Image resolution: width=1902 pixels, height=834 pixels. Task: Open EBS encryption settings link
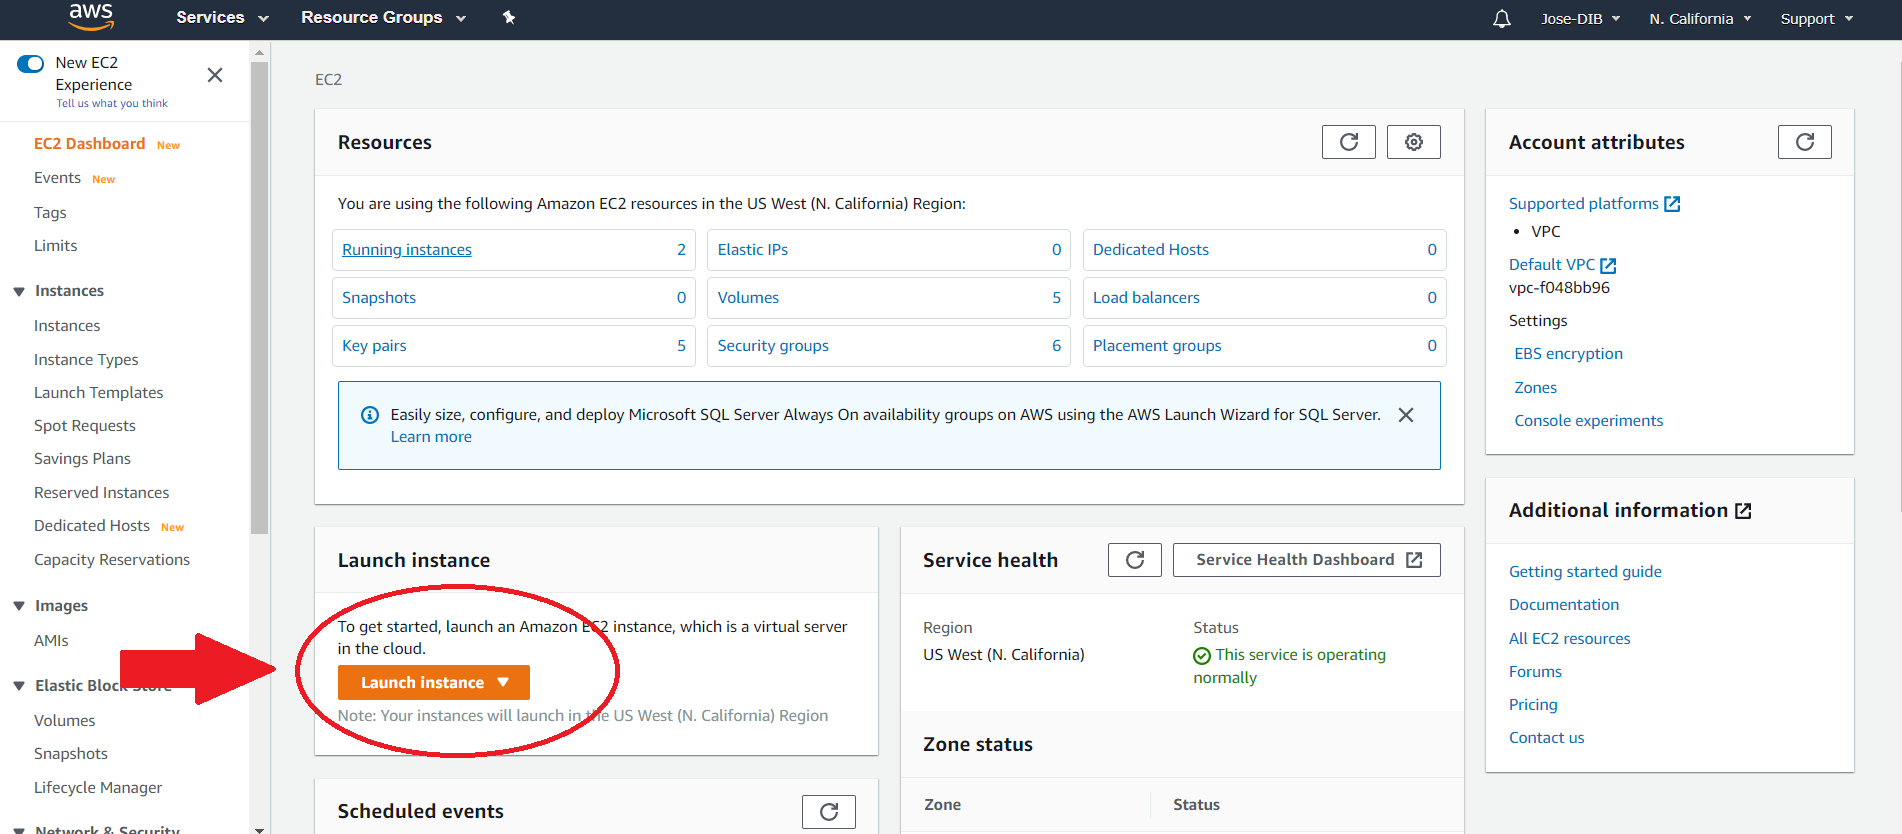[1568, 354]
